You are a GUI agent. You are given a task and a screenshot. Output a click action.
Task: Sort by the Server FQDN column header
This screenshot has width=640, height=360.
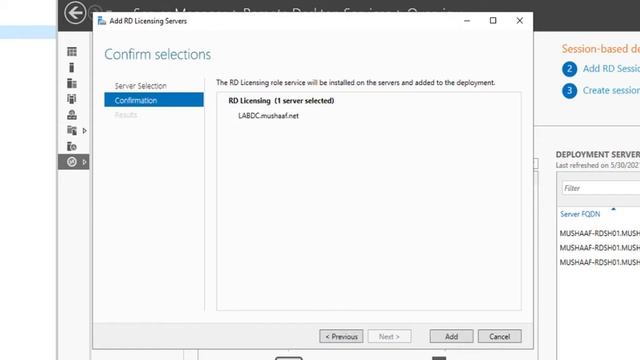580,214
